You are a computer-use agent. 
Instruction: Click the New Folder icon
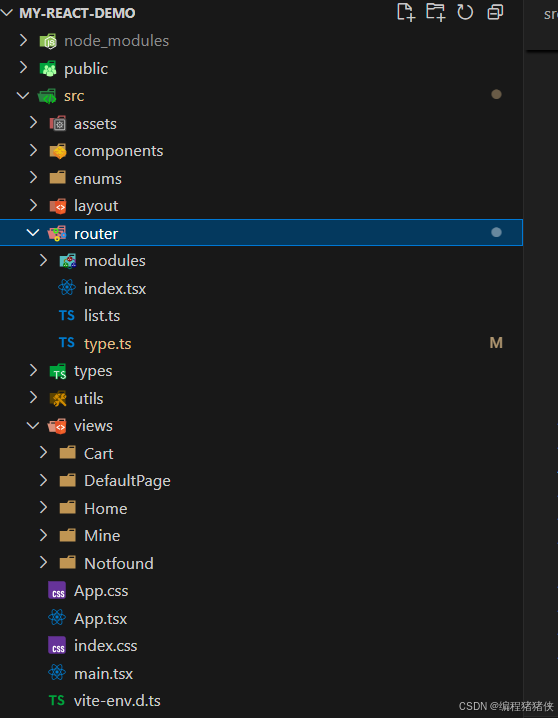[435, 12]
